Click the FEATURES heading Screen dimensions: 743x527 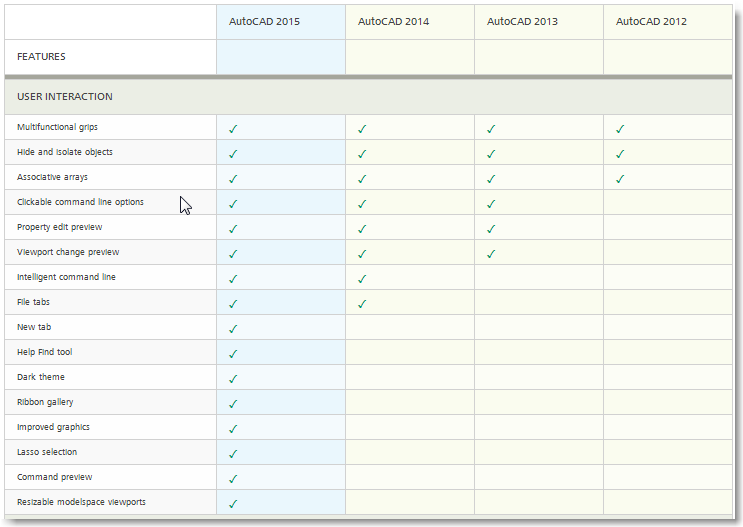click(x=41, y=56)
